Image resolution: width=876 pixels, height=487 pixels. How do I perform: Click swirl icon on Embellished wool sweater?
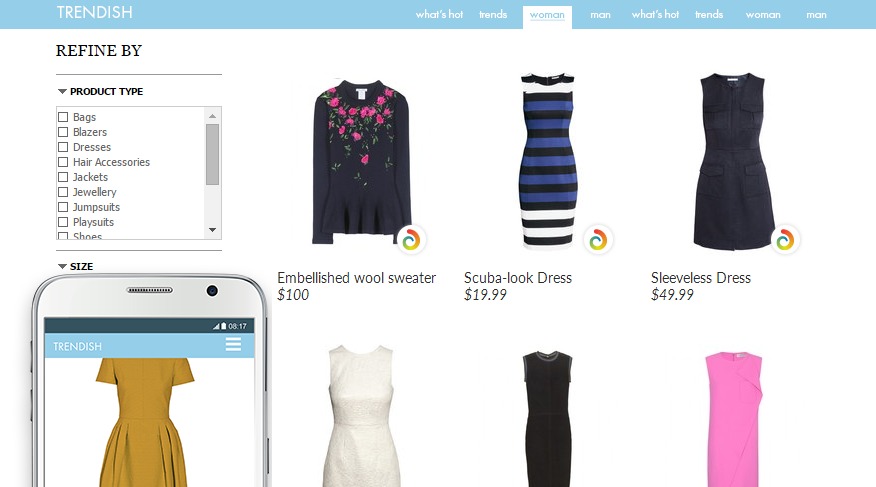coord(411,240)
